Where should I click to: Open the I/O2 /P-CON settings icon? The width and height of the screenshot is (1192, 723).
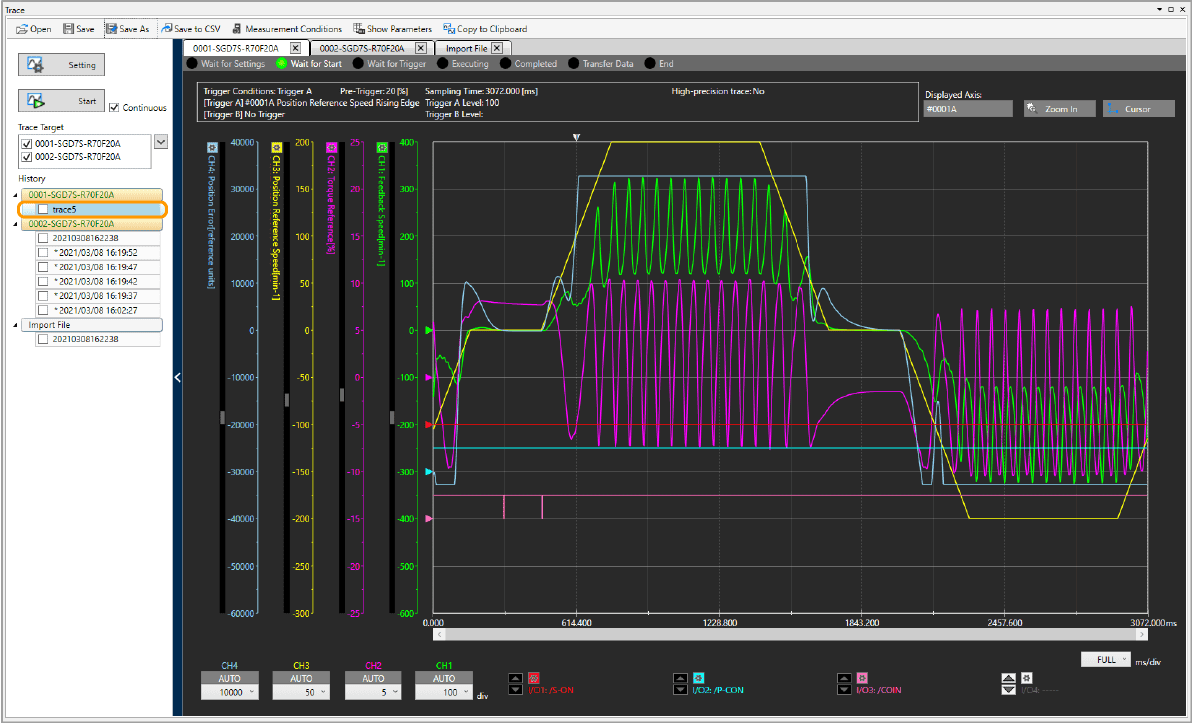point(699,678)
